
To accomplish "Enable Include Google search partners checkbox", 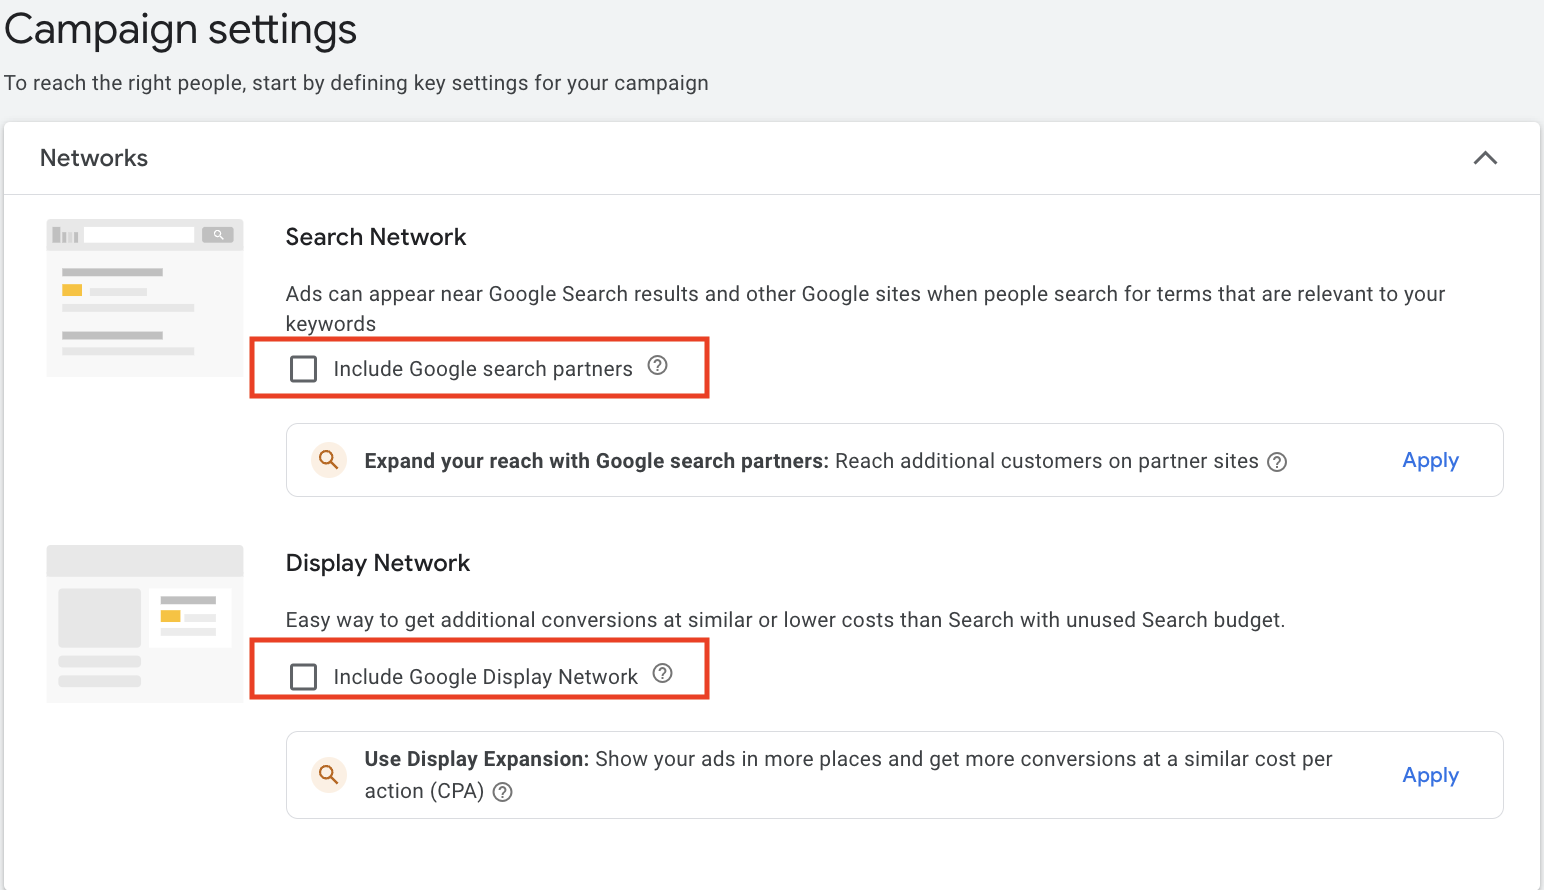I will (x=303, y=369).
